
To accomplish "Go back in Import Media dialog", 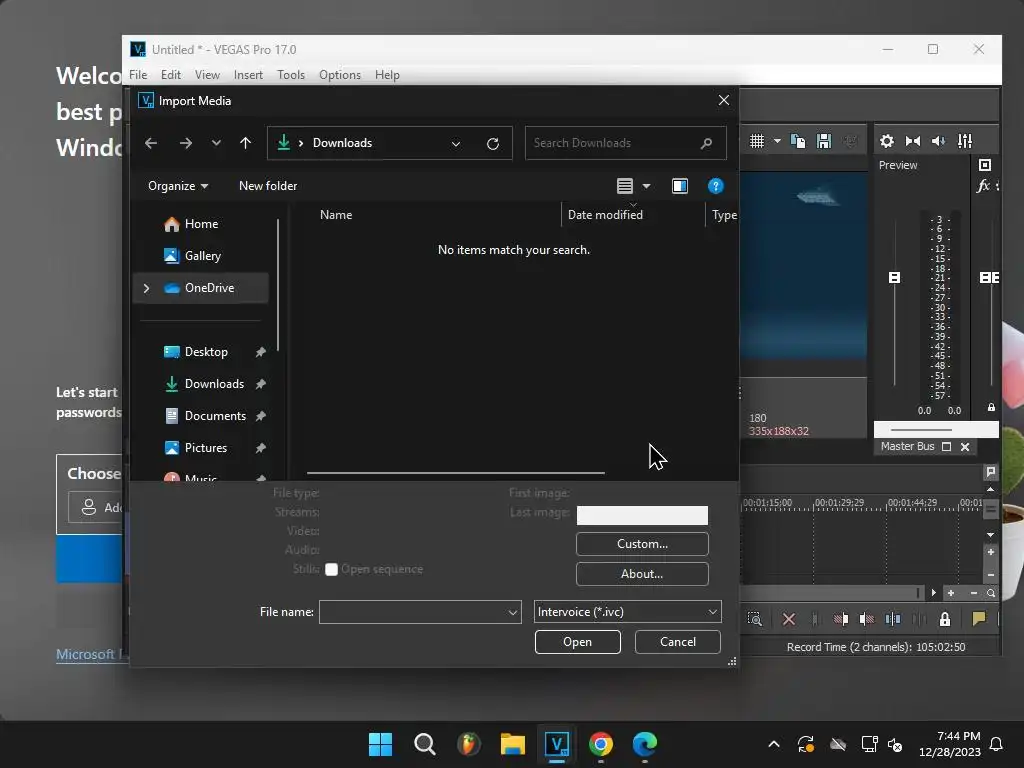I will point(151,143).
